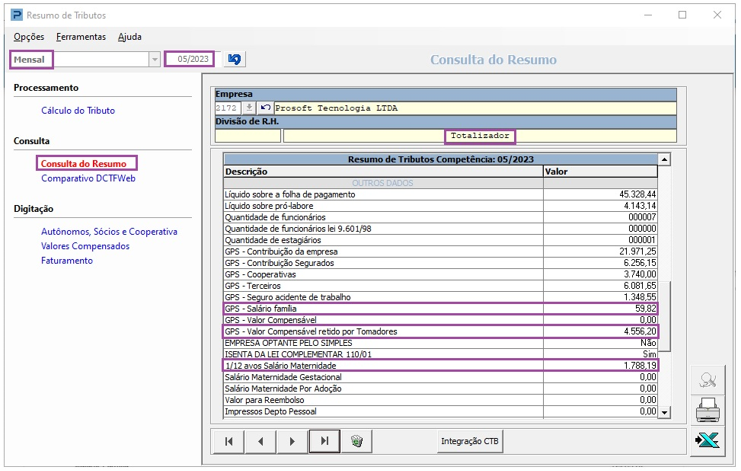Go to first record navigation button
Screen dimensions: 741x471
[x=229, y=441]
